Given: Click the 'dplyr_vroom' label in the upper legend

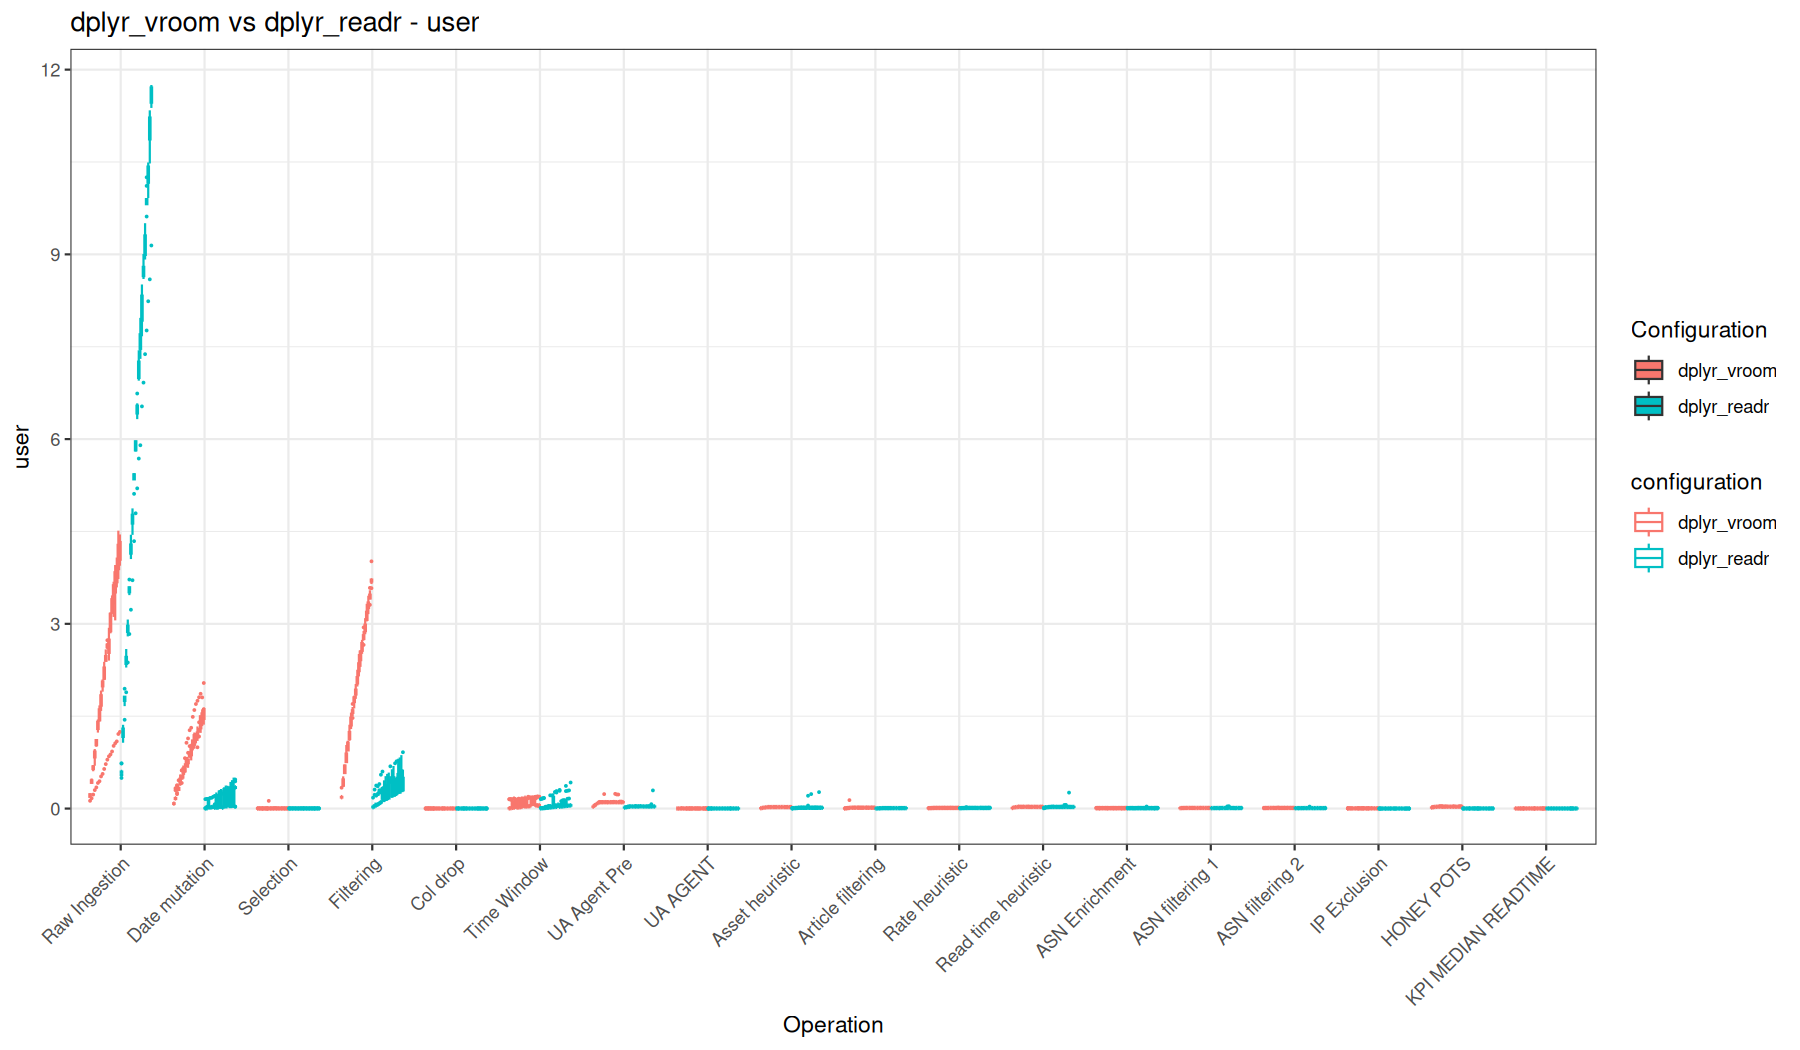Looking at the screenshot, I should (x=1727, y=371).
